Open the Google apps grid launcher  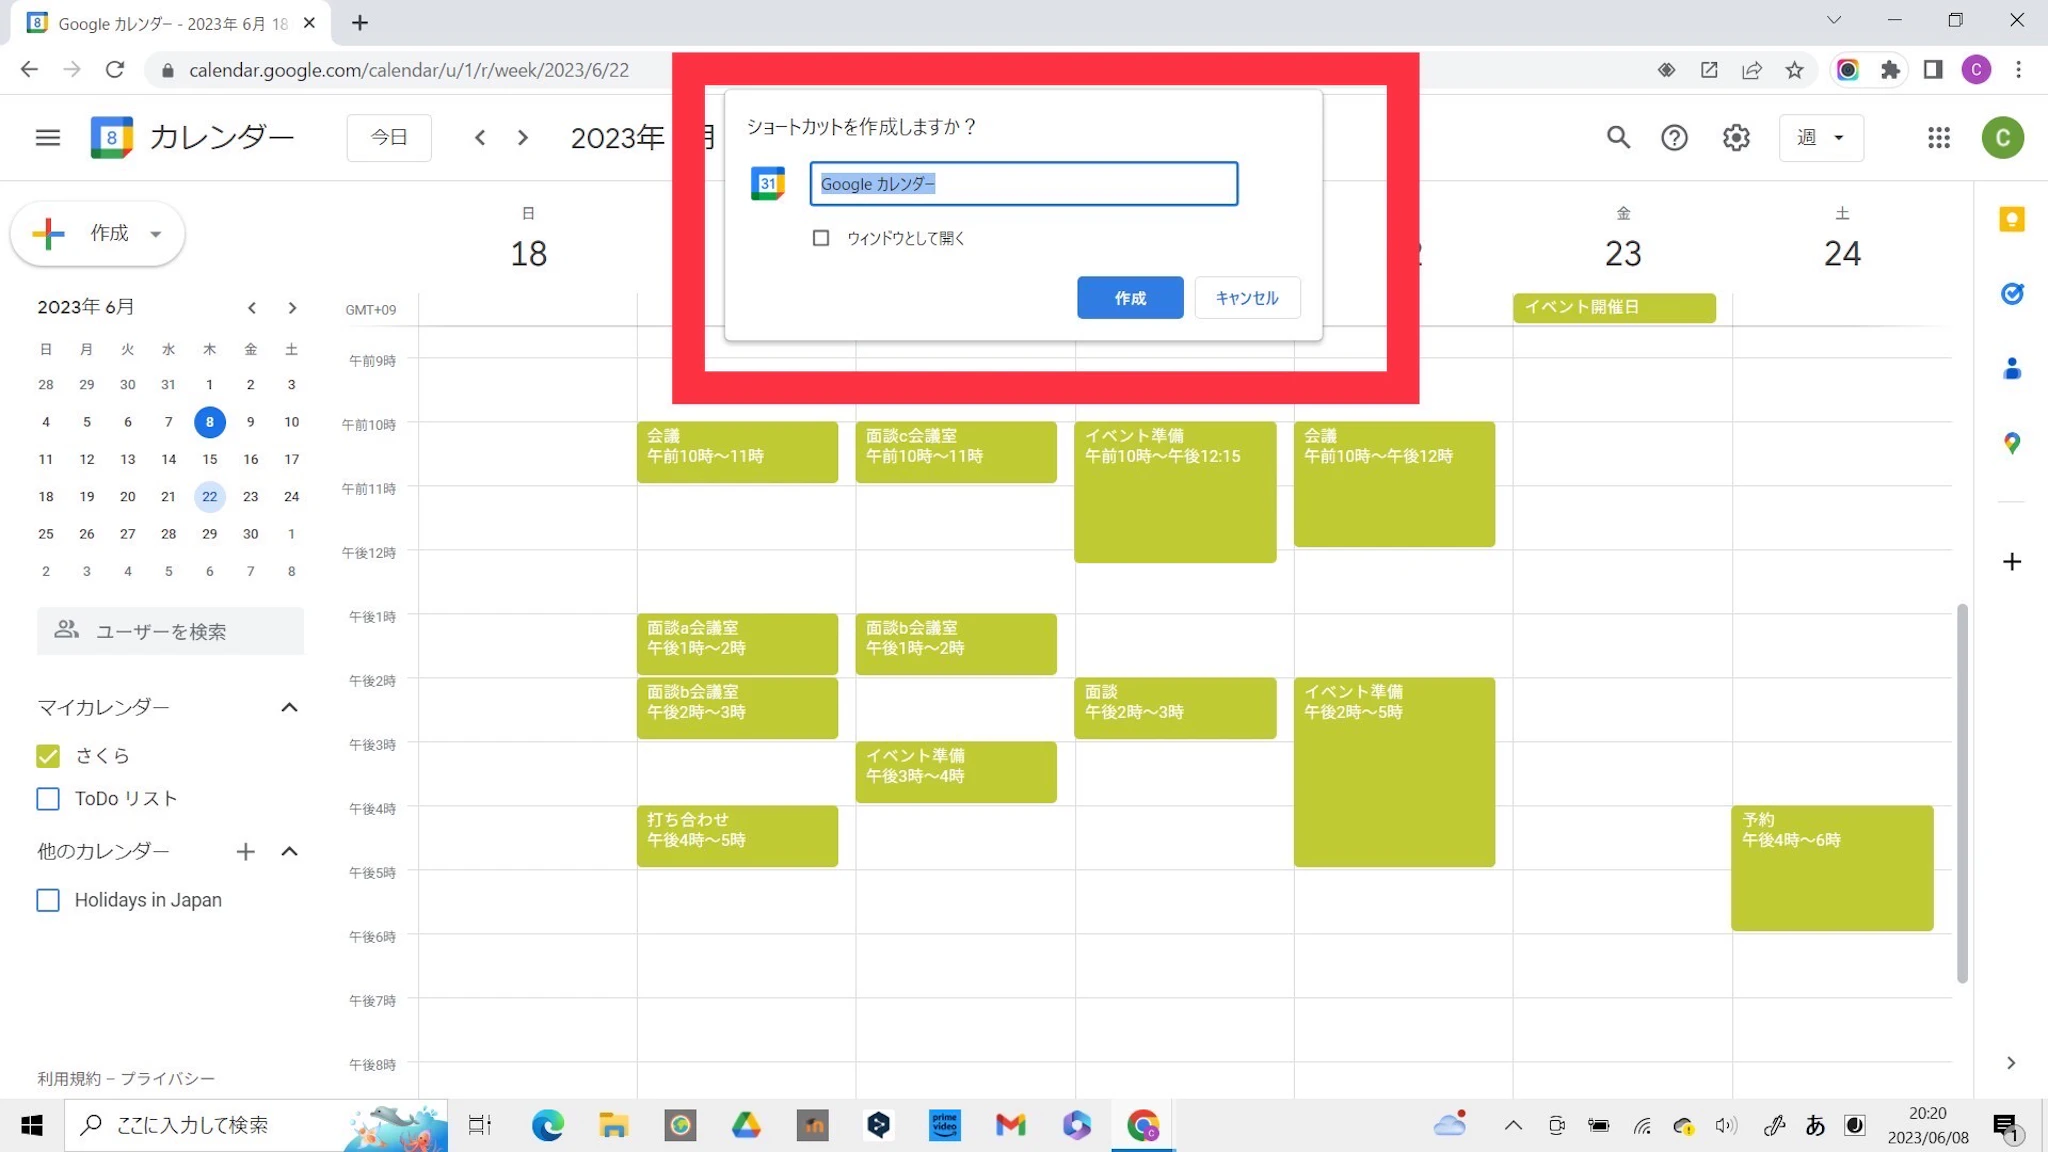[x=1938, y=138]
